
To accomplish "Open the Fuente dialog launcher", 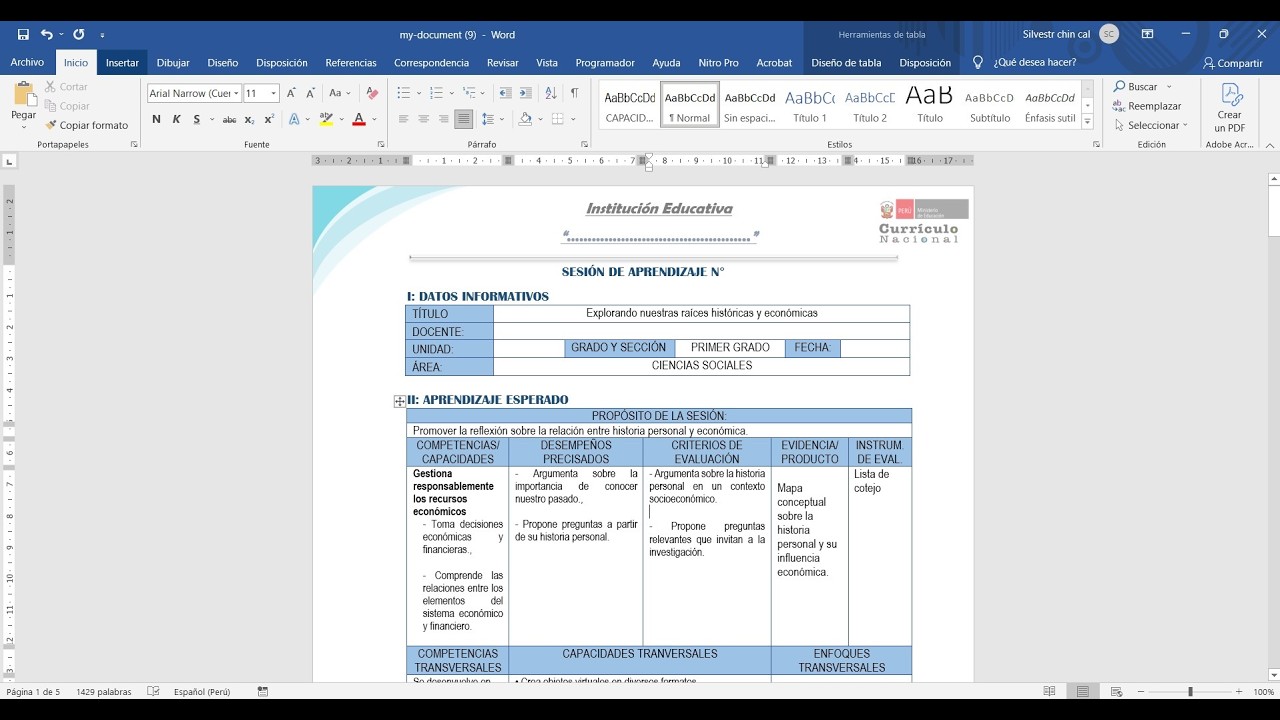I will point(381,144).
